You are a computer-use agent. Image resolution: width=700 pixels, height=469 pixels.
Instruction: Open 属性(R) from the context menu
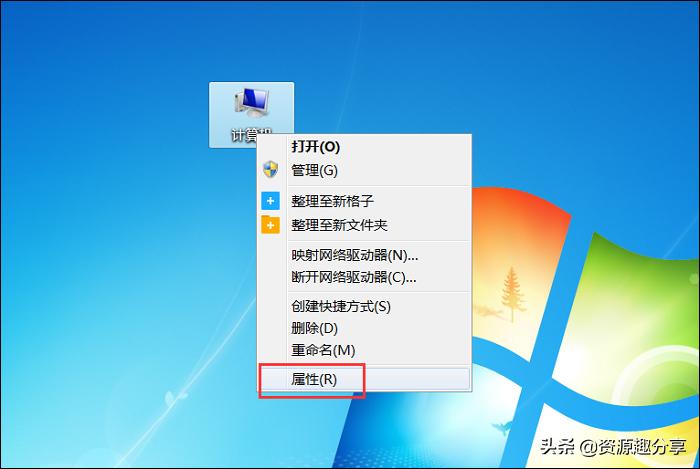[x=364, y=379]
